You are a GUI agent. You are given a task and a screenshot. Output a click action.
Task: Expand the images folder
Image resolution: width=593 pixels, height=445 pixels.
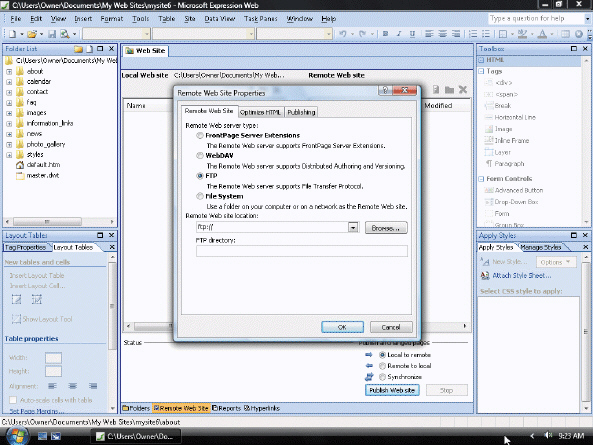pos(9,113)
